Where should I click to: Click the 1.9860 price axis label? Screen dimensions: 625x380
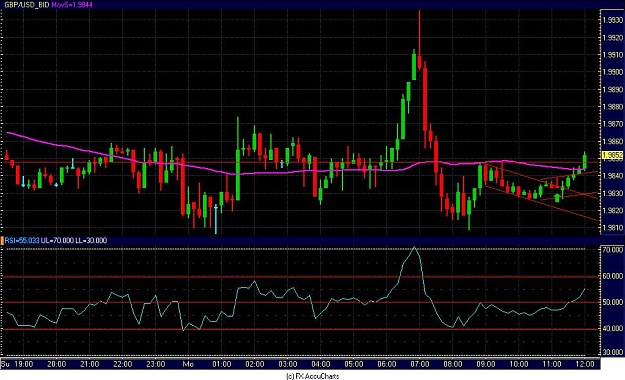click(613, 142)
